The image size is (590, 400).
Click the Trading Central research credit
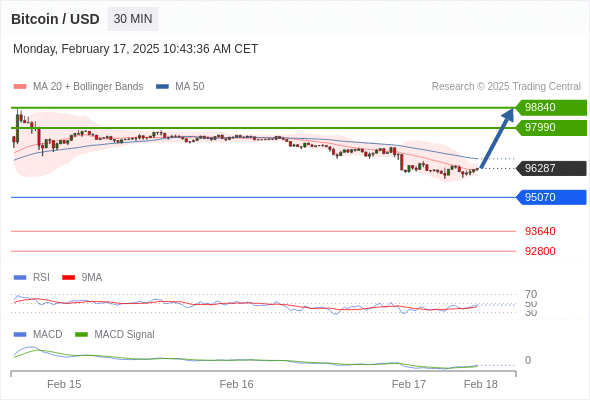click(x=506, y=87)
